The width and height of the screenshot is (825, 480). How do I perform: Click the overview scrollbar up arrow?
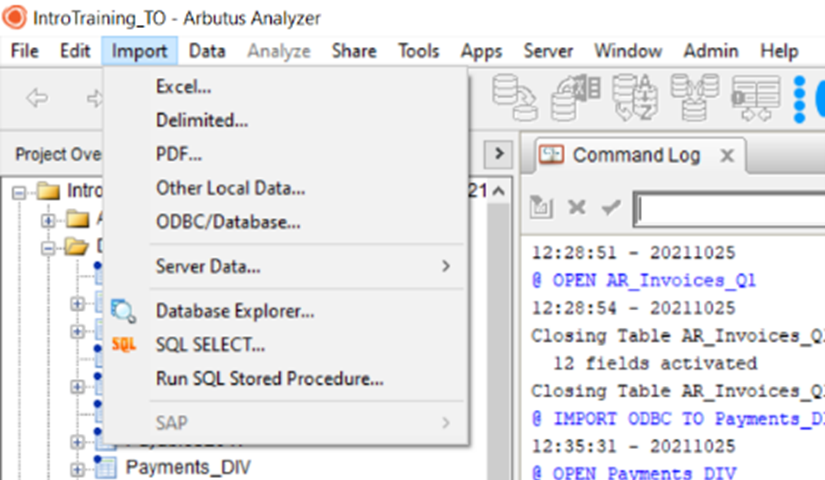pyautogui.click(x=499, y=191)
